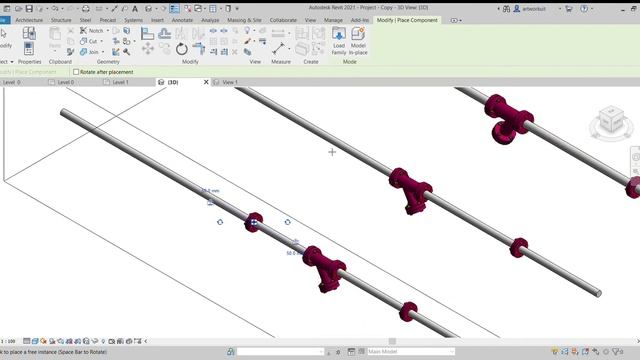Viewport: 640px width, 360px height.
Task: Open the Help question mark dropdown
Action: [x=592, y=9]
